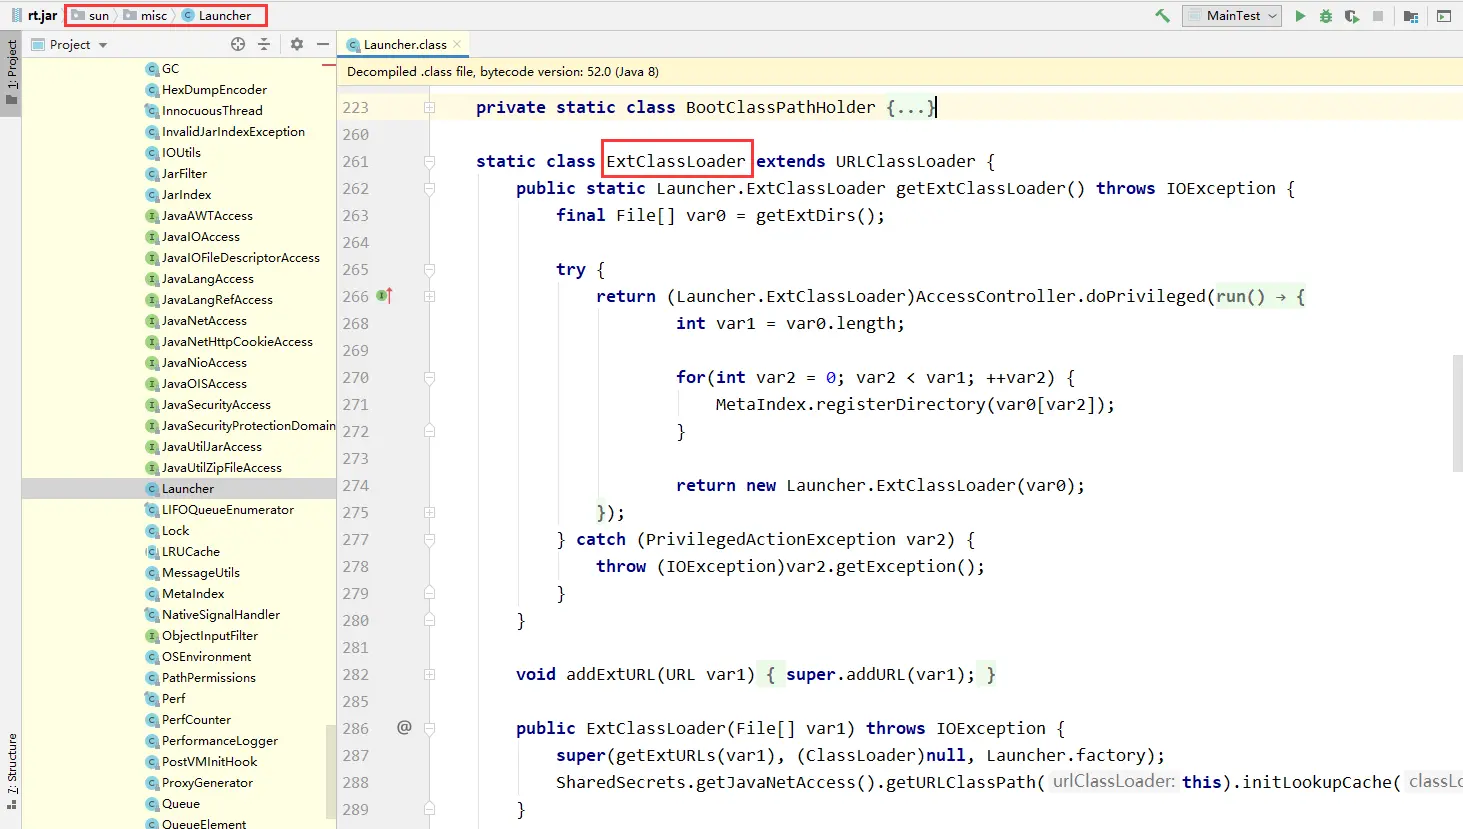Open the 1: Project tool window tab

point(11,73)
